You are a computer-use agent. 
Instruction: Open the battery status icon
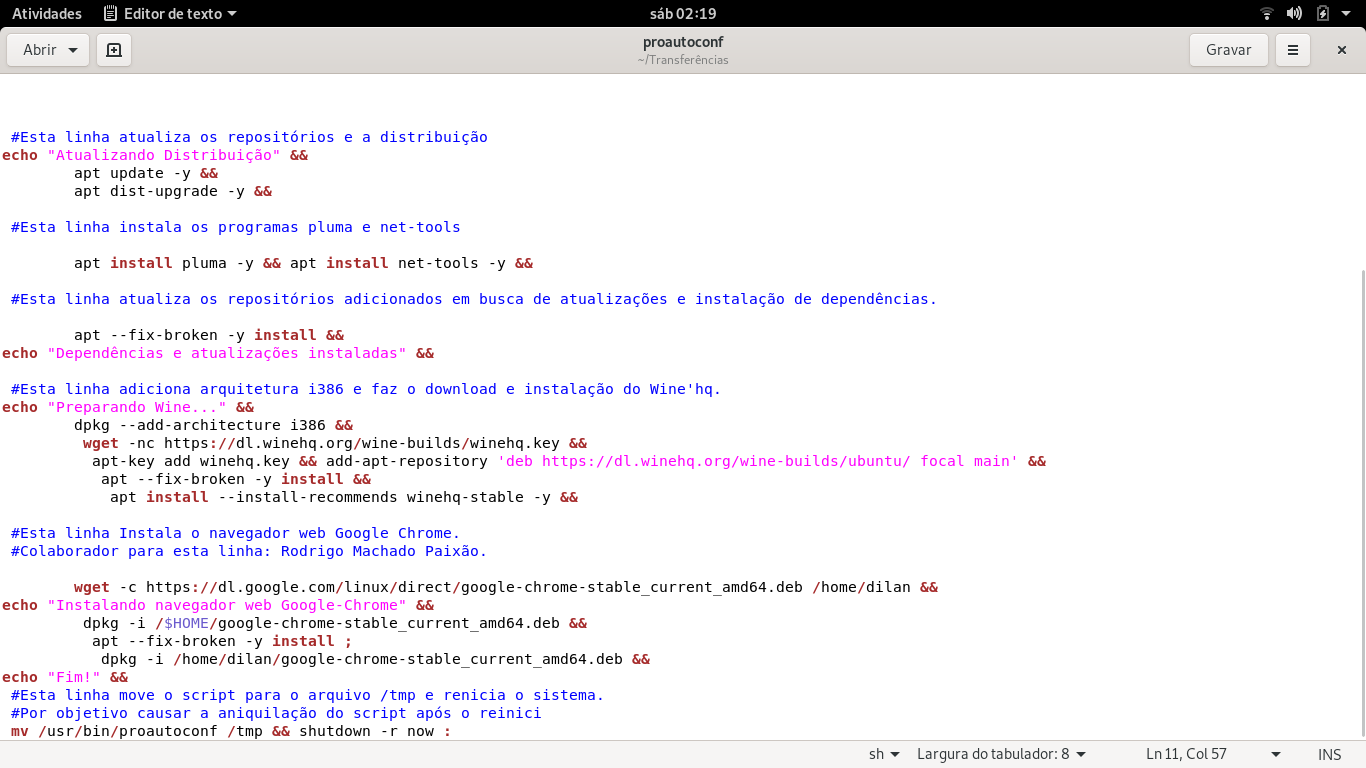tap(1323, 14)
